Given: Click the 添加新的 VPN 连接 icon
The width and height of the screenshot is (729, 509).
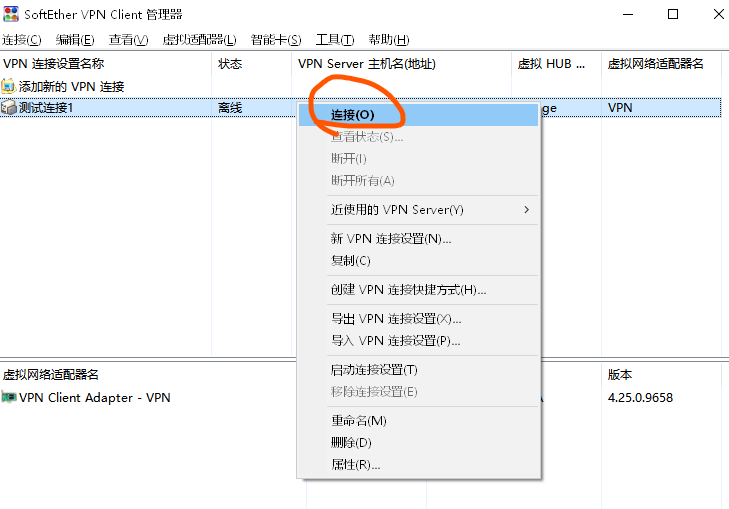Looking at the screenshot, I should (8, 86).
